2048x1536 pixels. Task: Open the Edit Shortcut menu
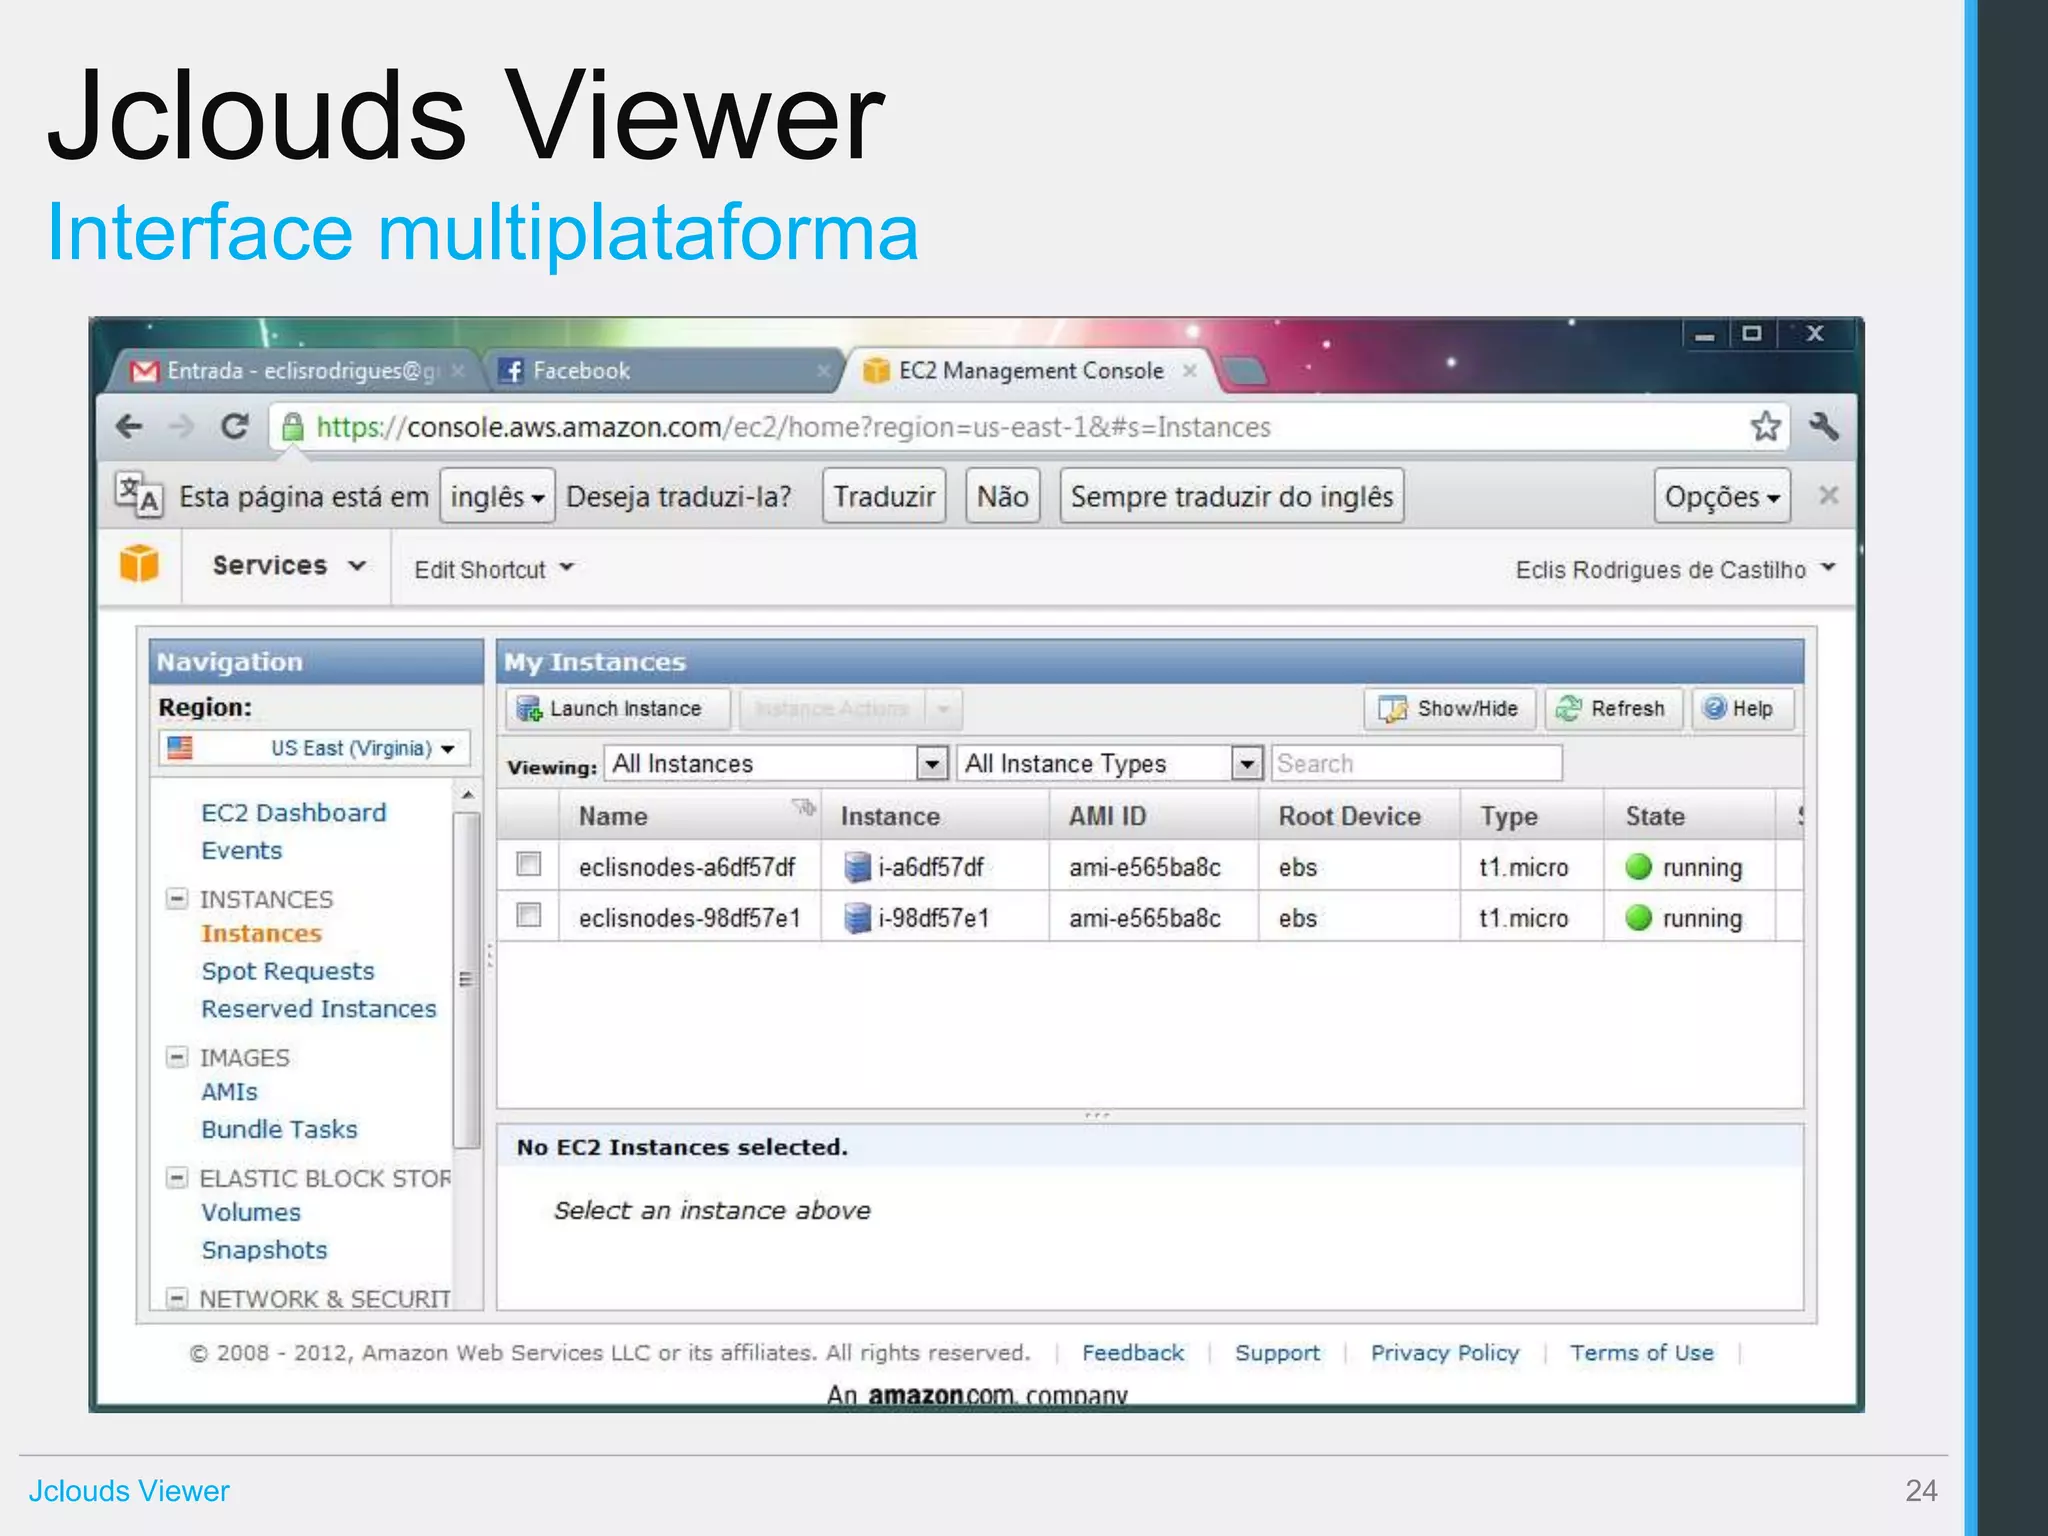[x=494, y=569]
